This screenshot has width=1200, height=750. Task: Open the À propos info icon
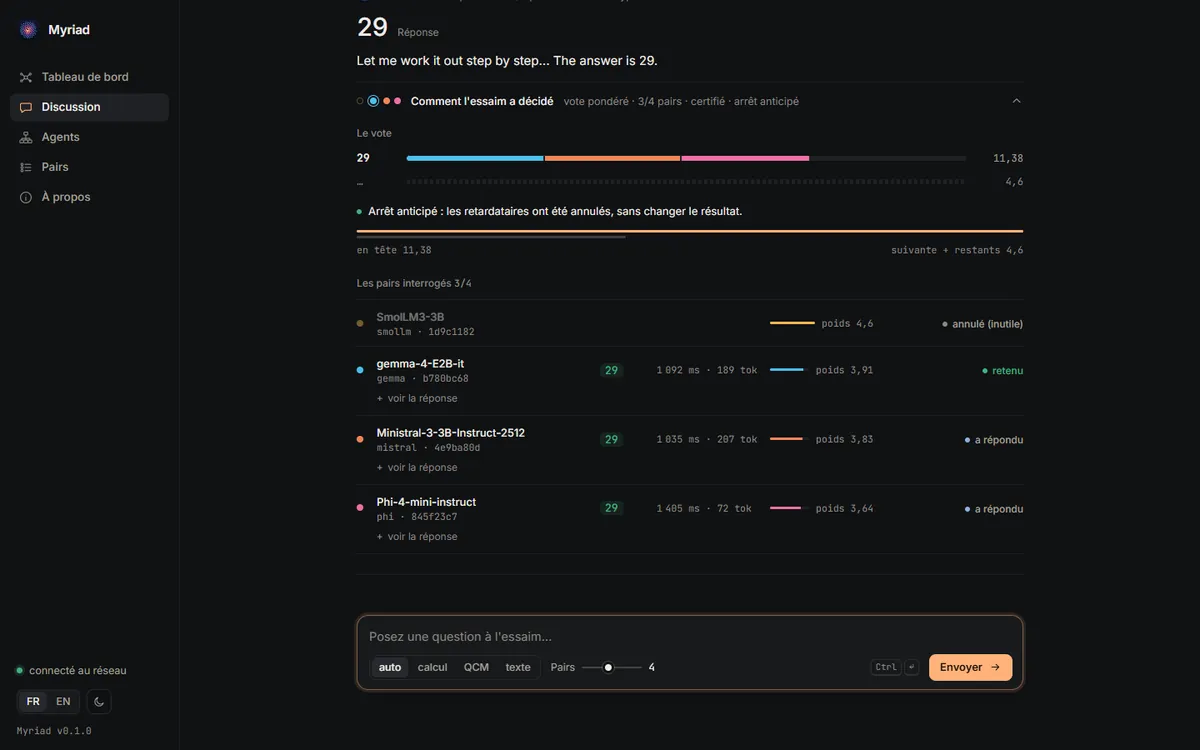coord(26,197)
